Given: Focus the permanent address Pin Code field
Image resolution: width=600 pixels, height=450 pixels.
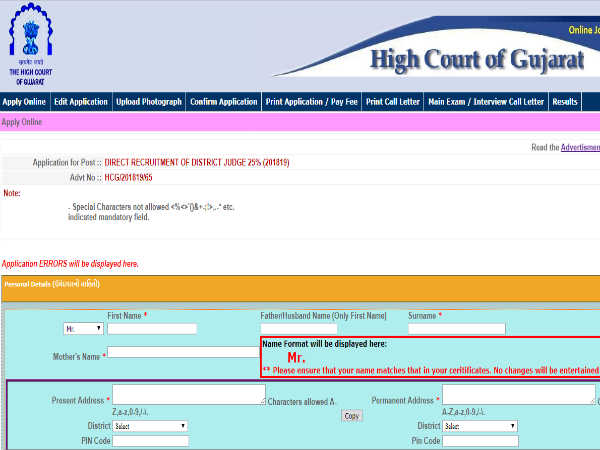Looking at the screenshot, I should coord(480,441).
